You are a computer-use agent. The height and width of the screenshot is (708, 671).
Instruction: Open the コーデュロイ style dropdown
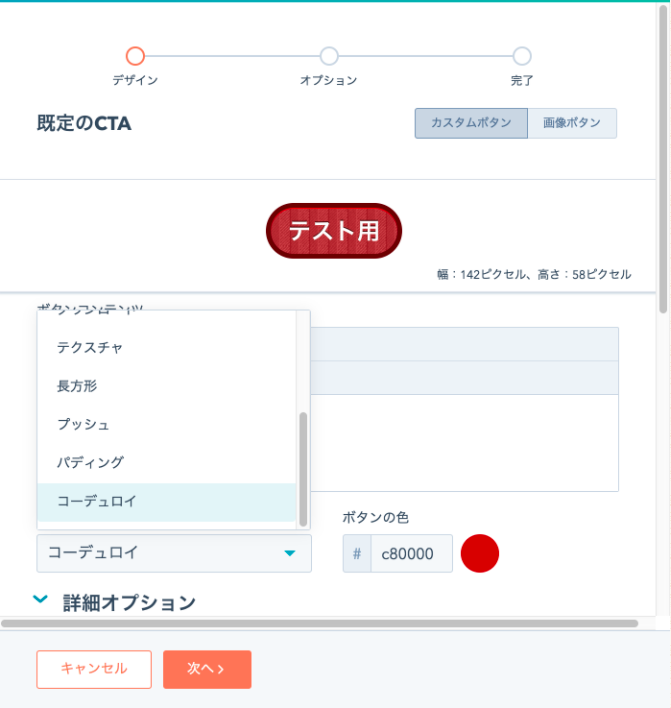click(160, 553)
